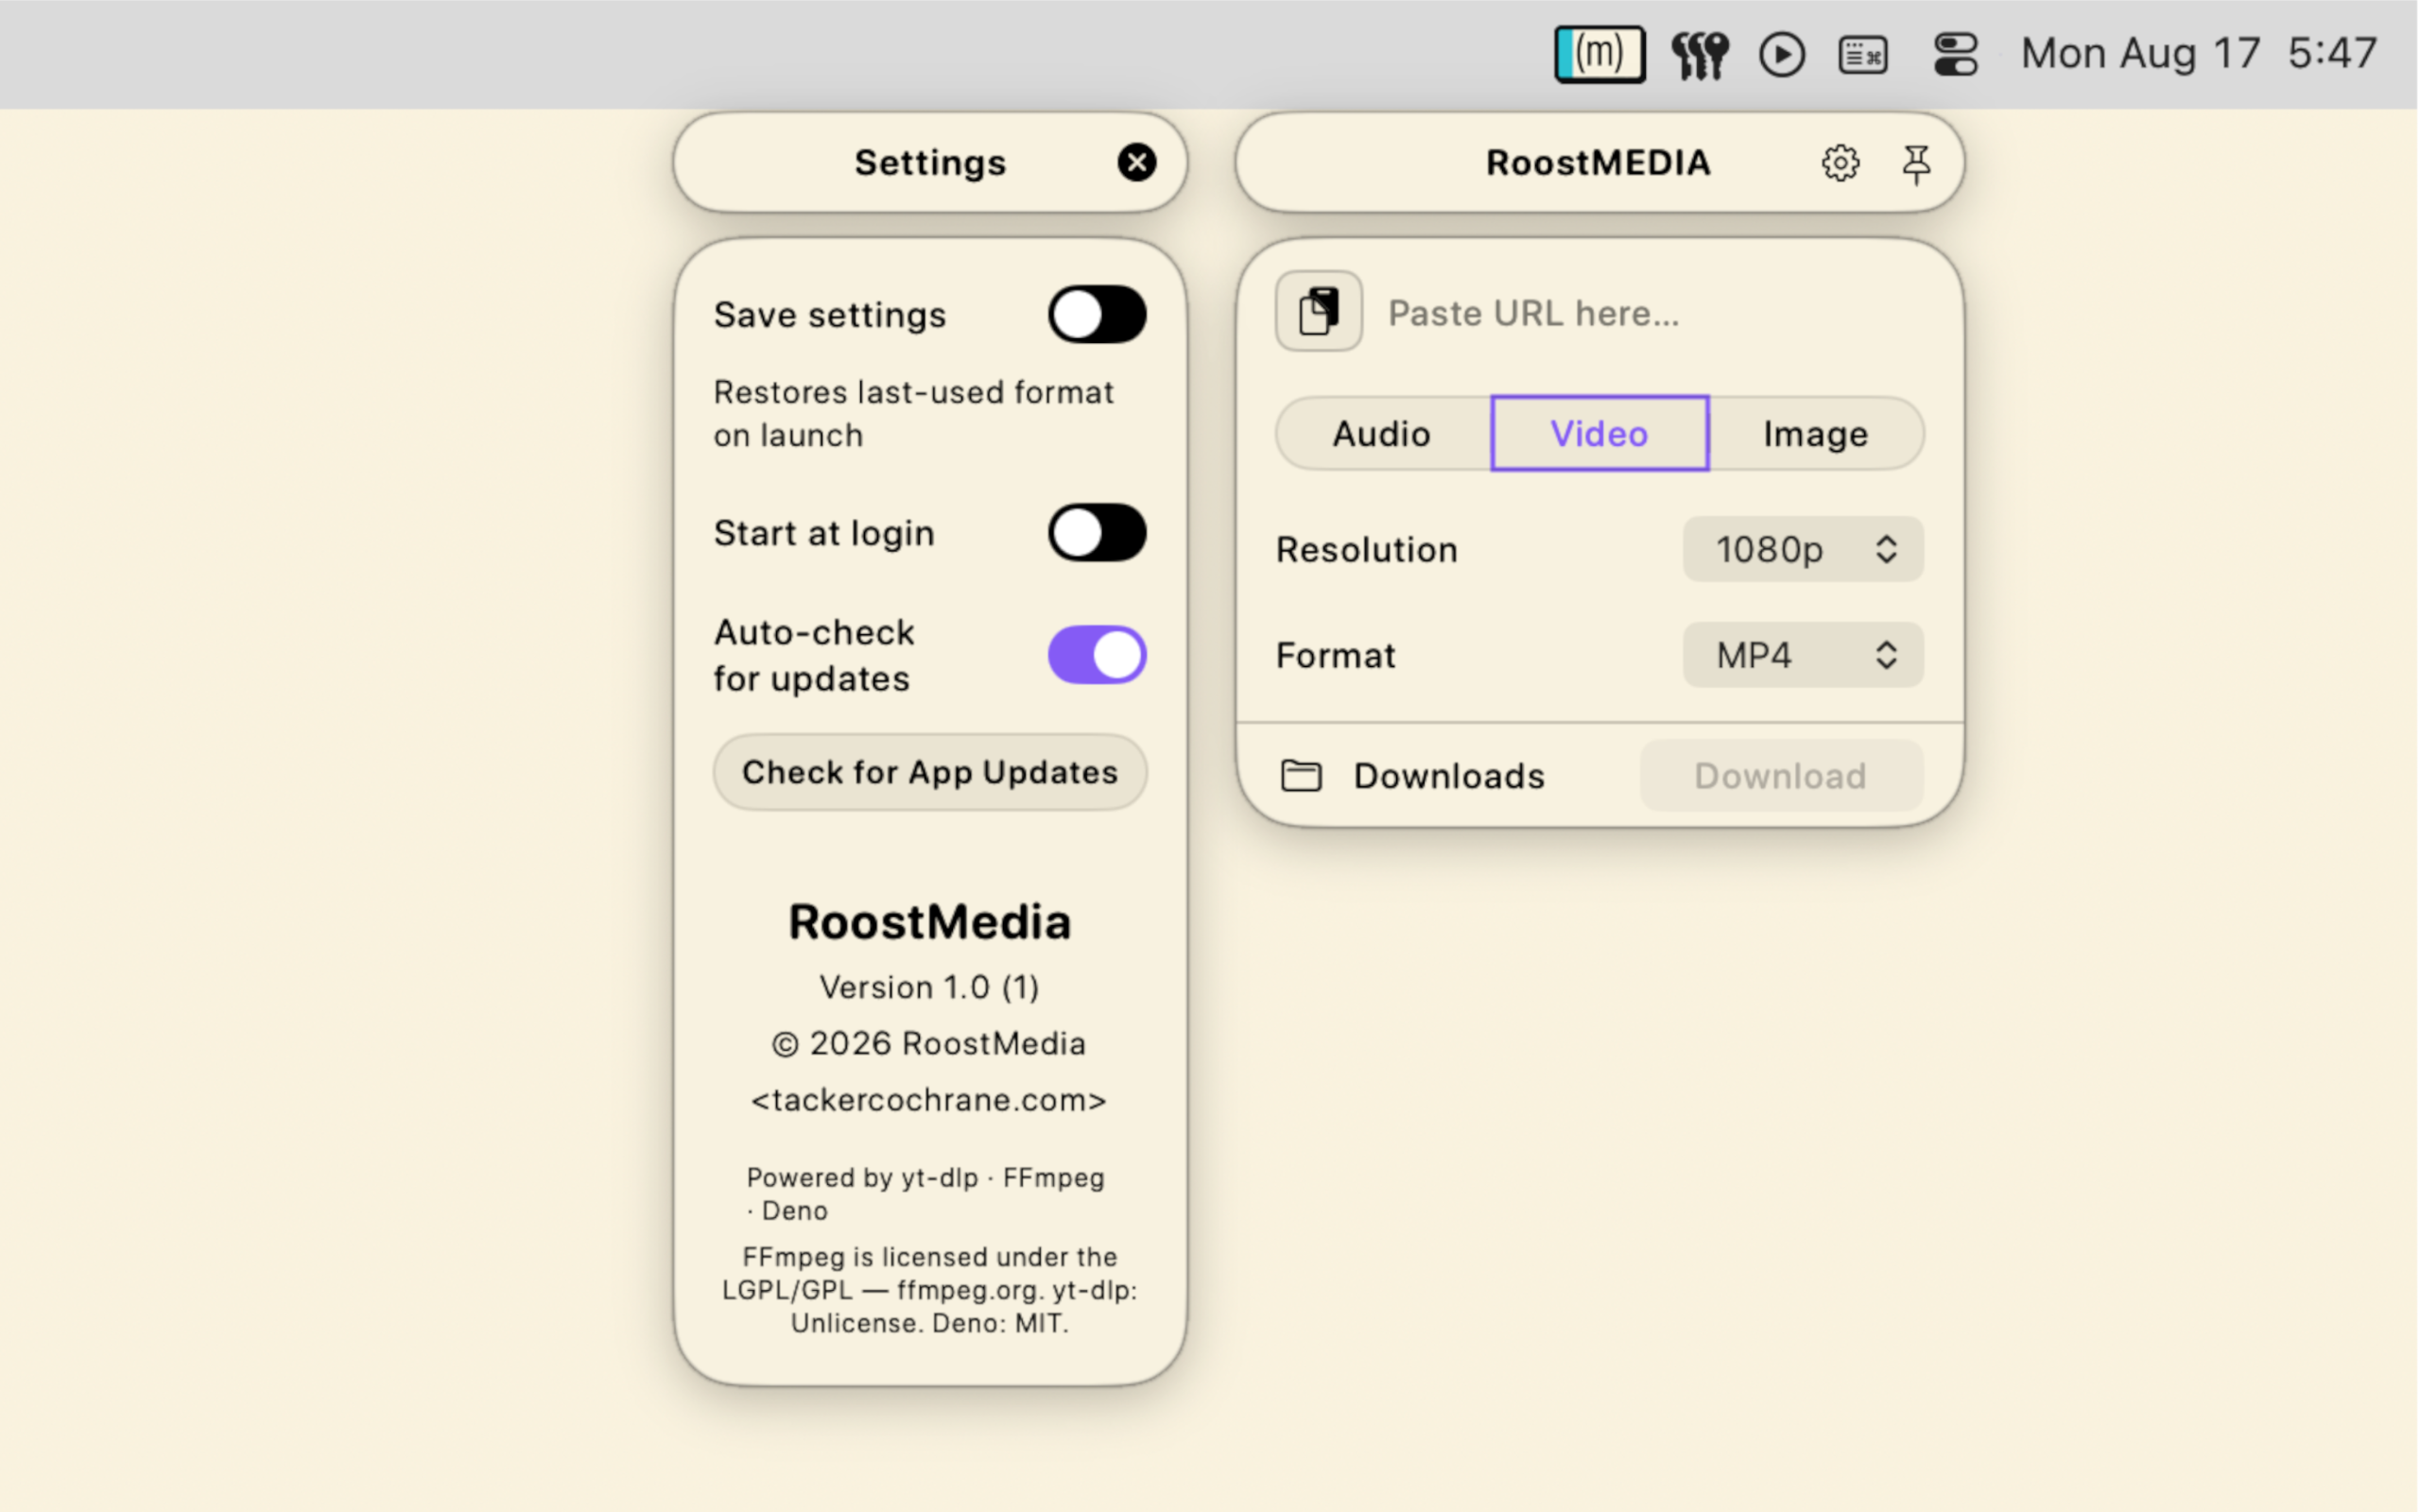Click the Format label
This screenshot has height=1512, width=2420.
[1336, 656]
